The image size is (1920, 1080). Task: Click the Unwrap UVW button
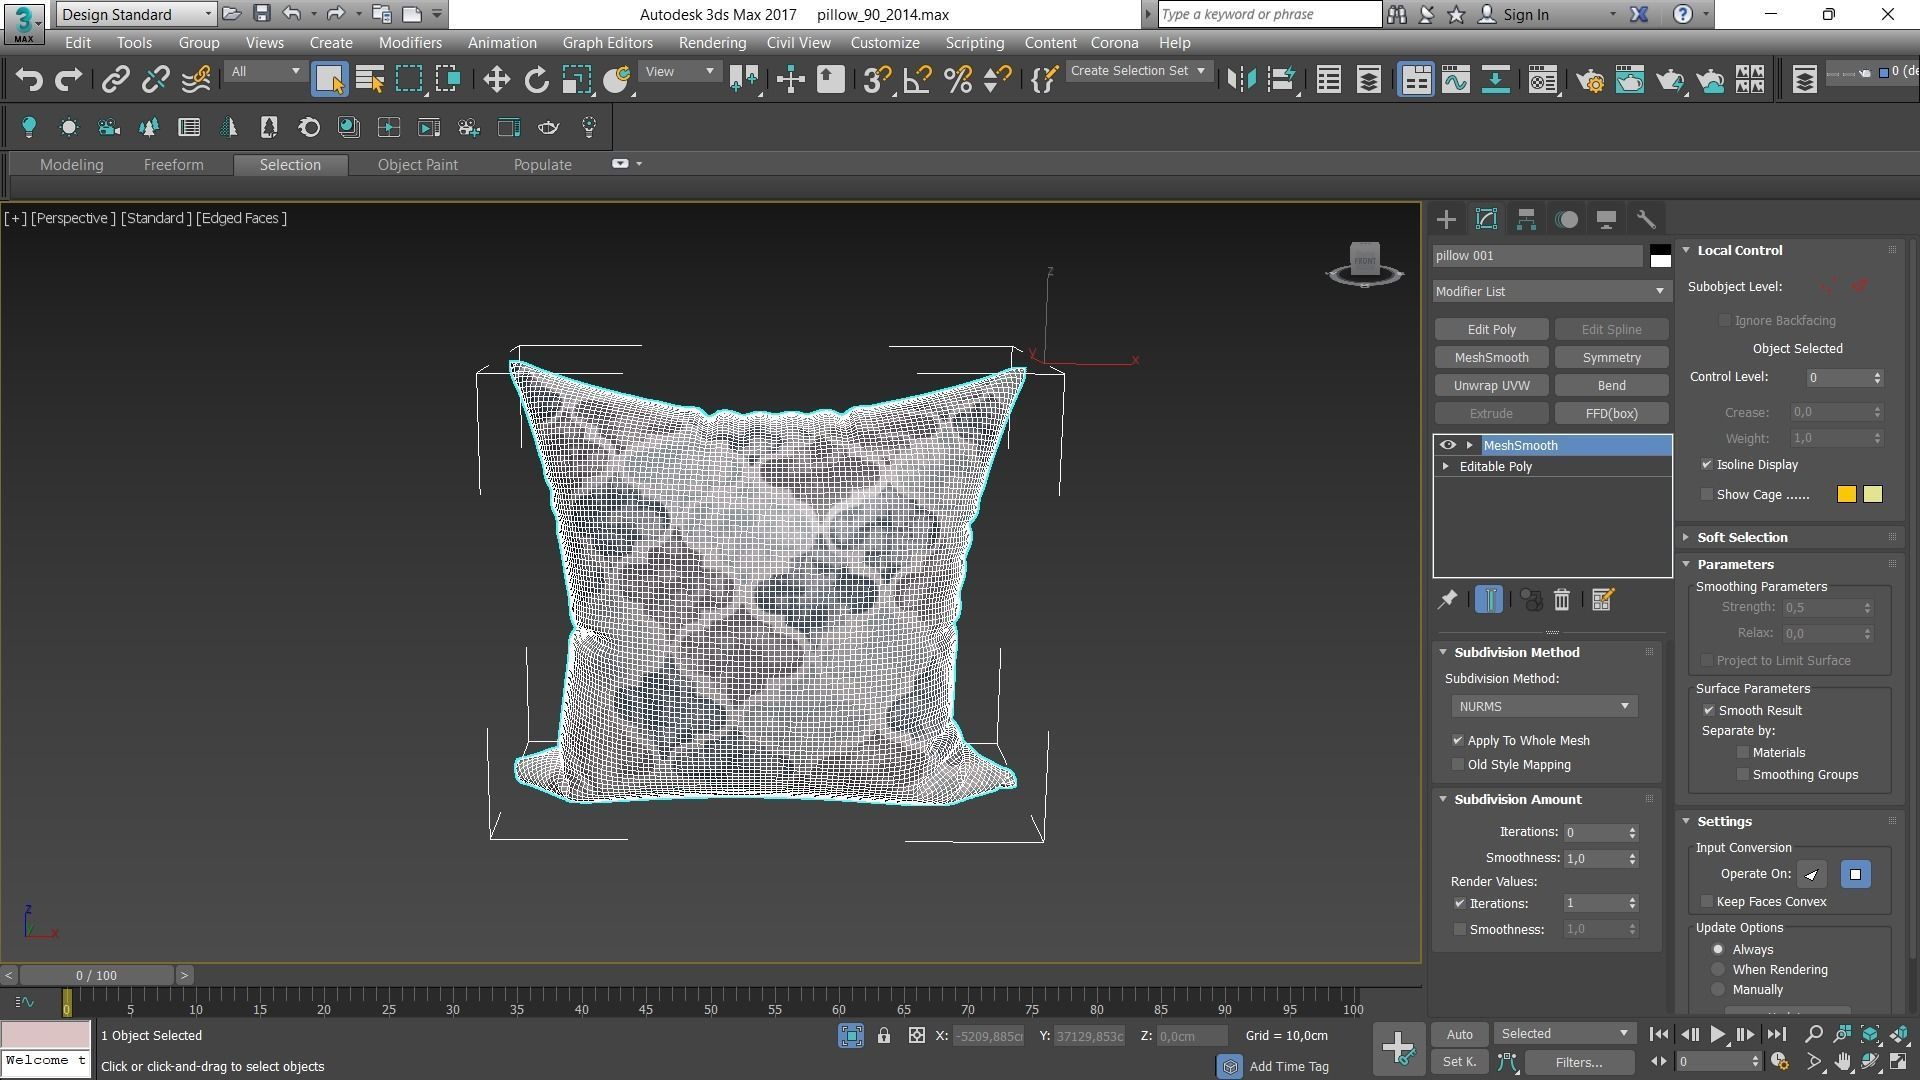[1491, 386]
